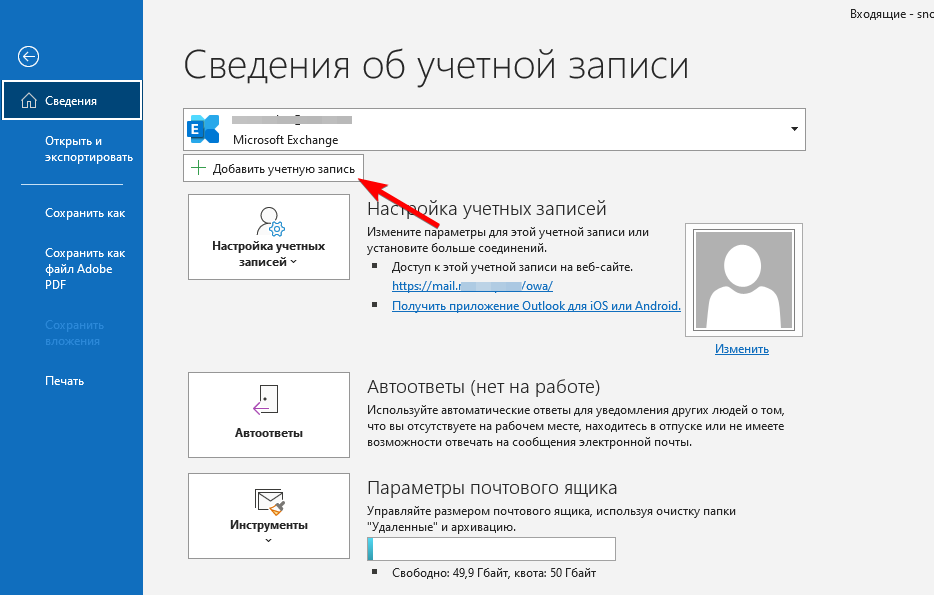Click the Автоответы door-arrow icon

[x=267, y=400]
